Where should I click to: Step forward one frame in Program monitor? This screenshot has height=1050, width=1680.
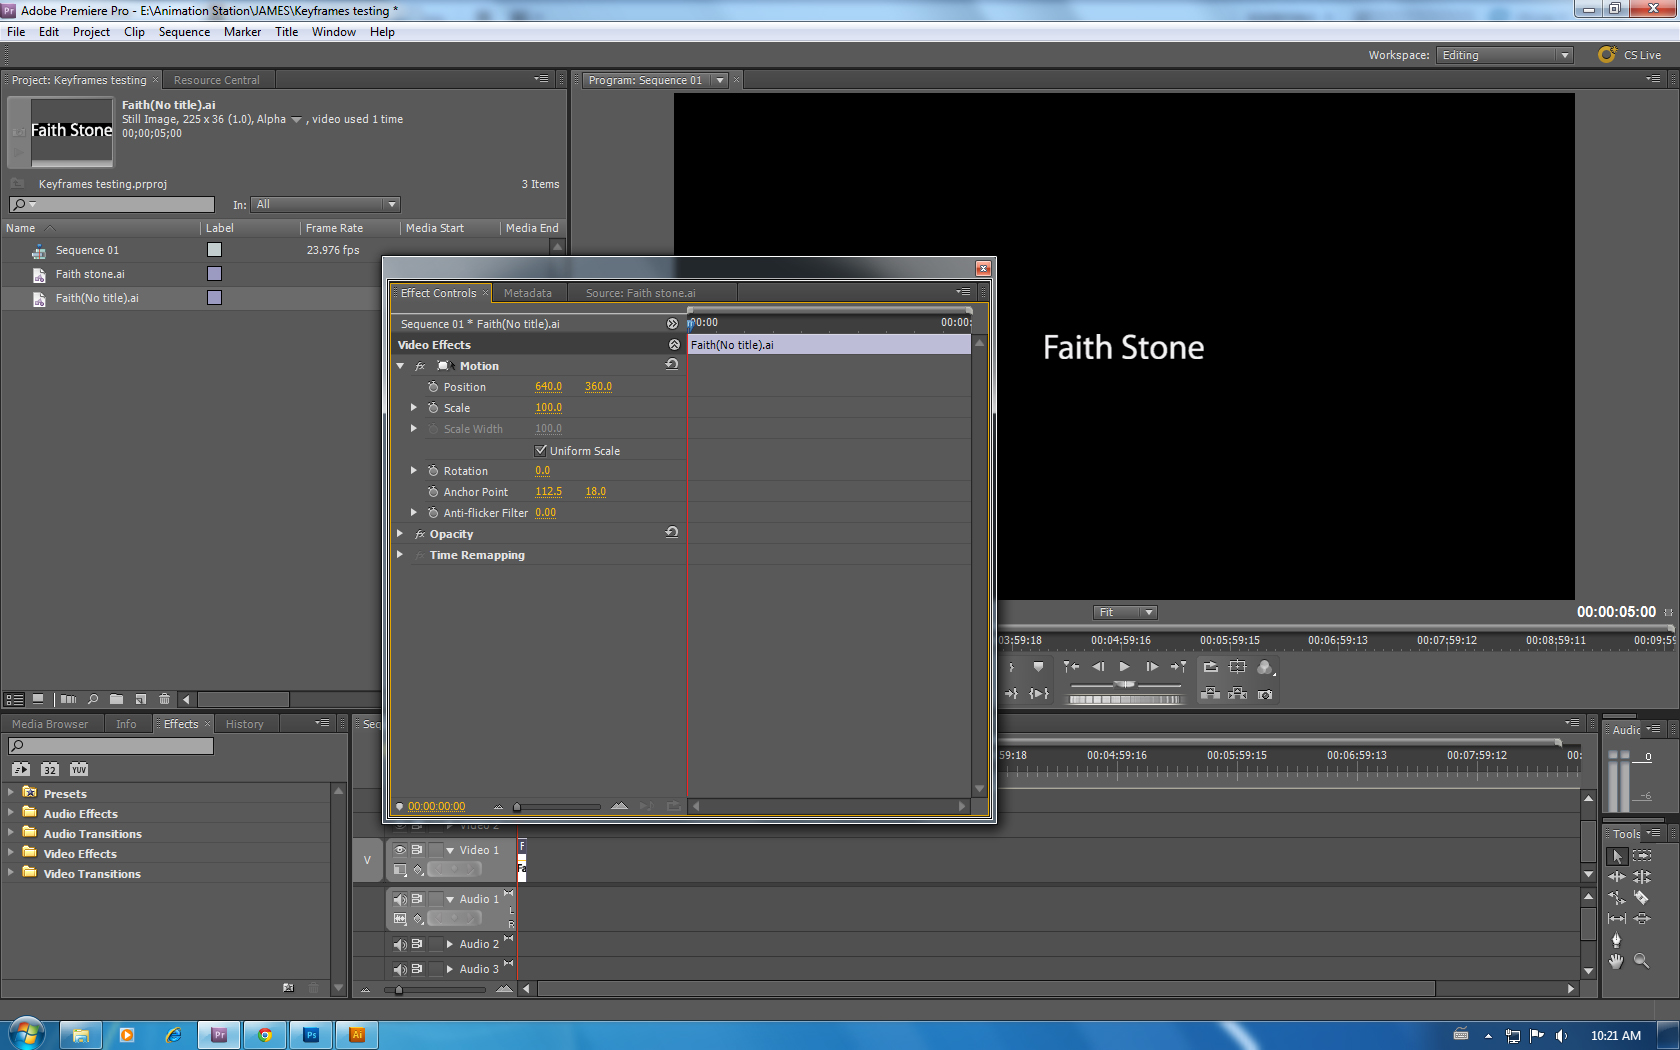point(1151,667)
